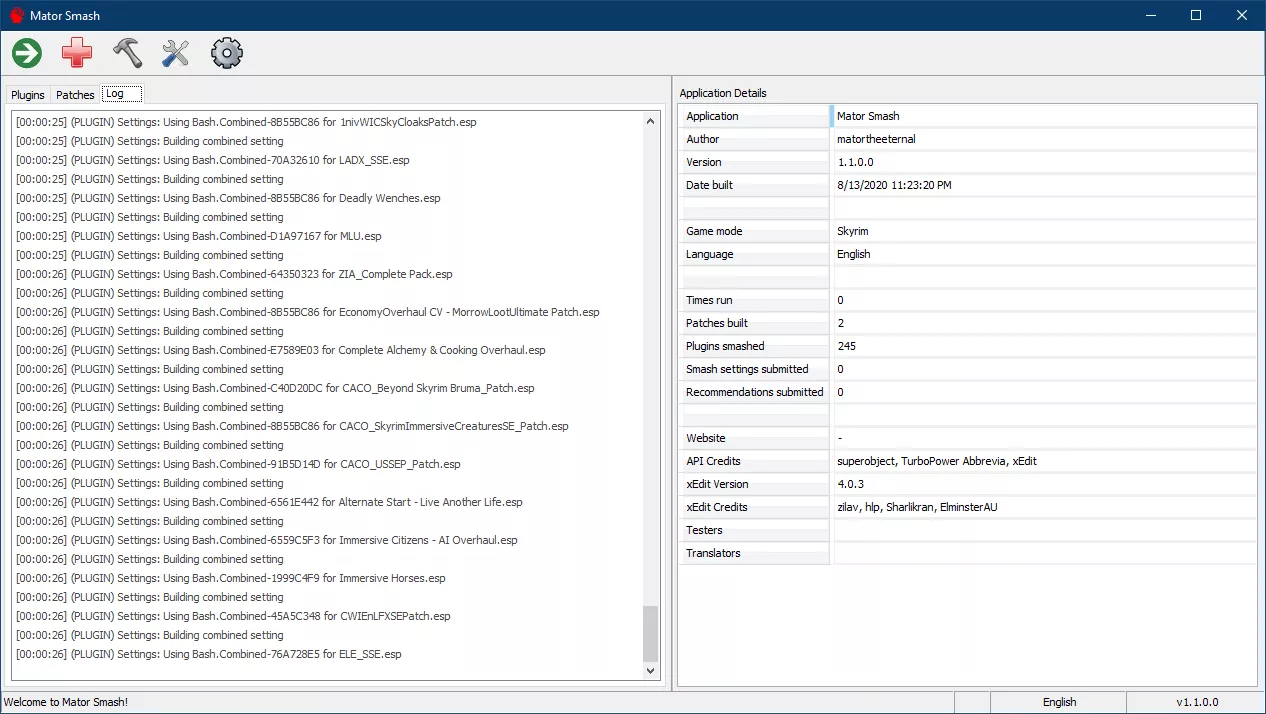Click the Translators label

pyautogui.click(x=713, y=553)
